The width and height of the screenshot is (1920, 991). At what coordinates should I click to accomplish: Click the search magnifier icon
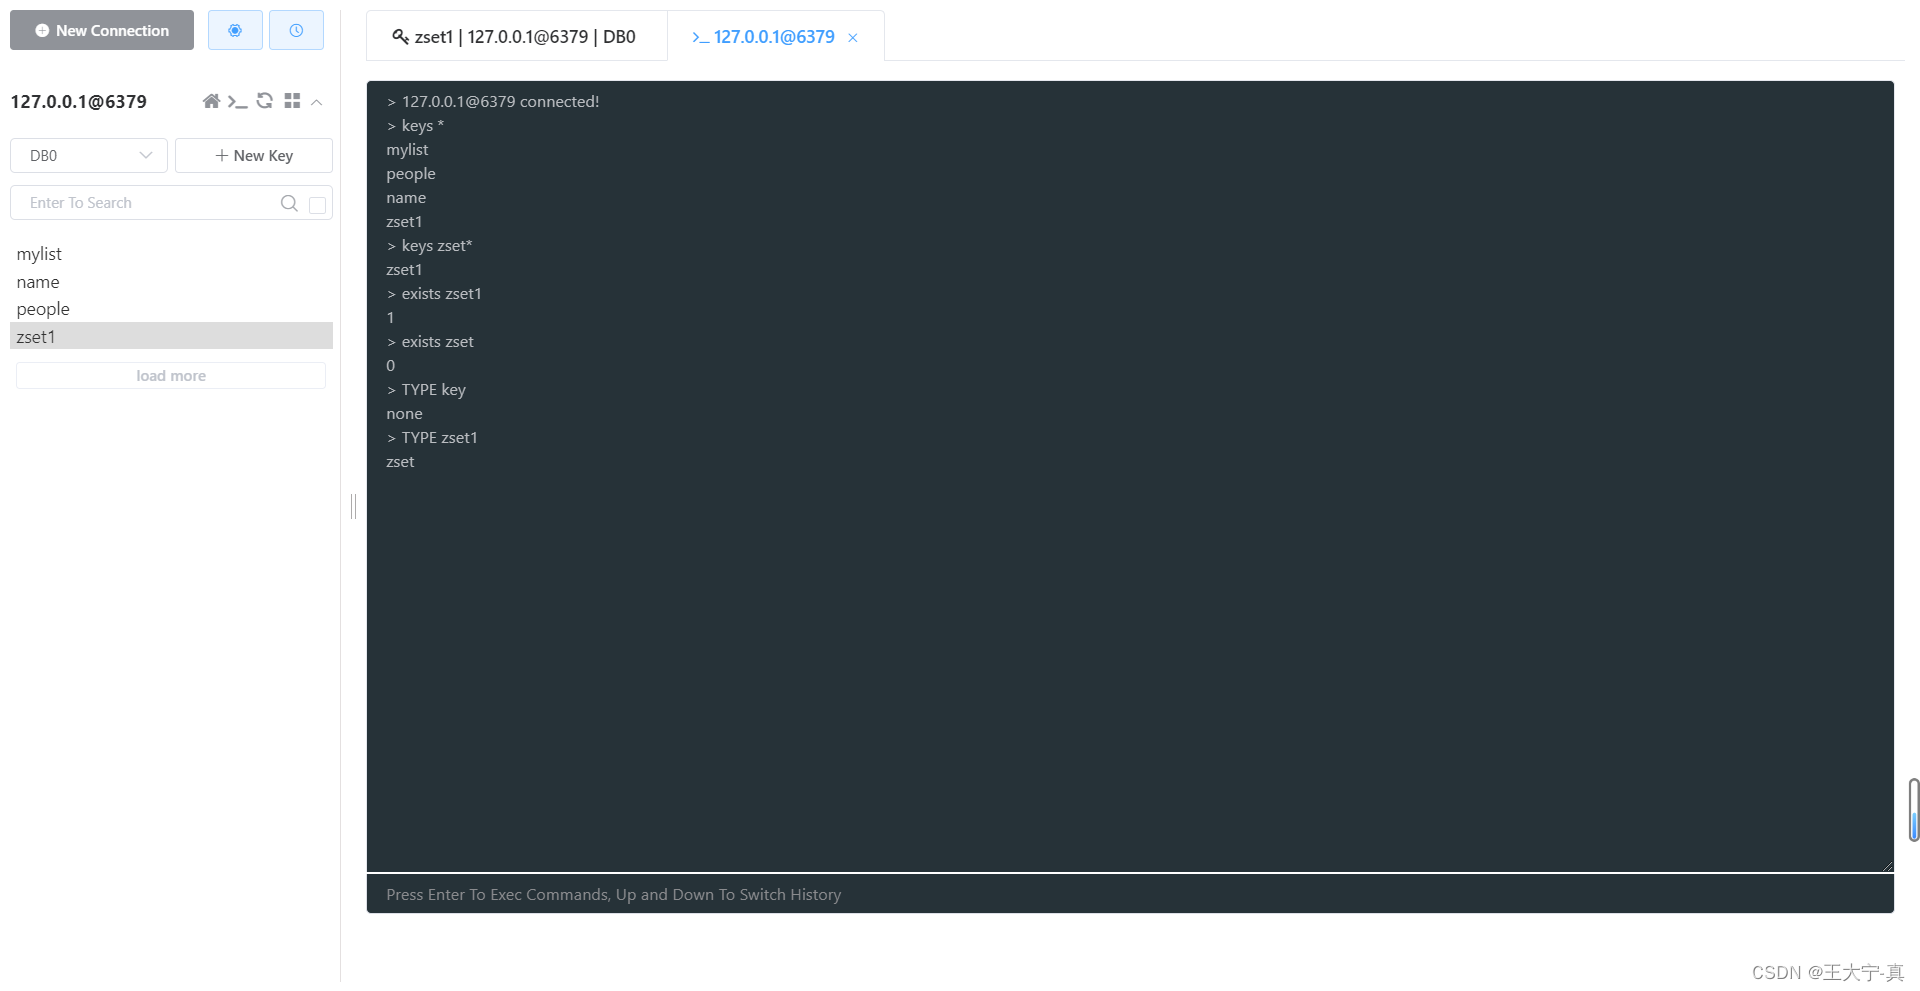(289, 203)
